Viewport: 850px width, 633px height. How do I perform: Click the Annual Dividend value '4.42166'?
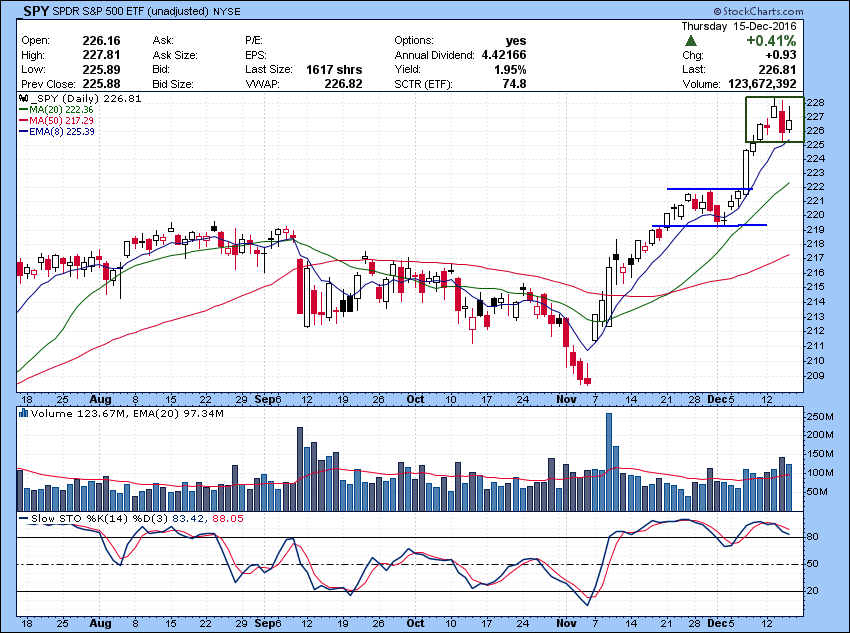(504, 55)
